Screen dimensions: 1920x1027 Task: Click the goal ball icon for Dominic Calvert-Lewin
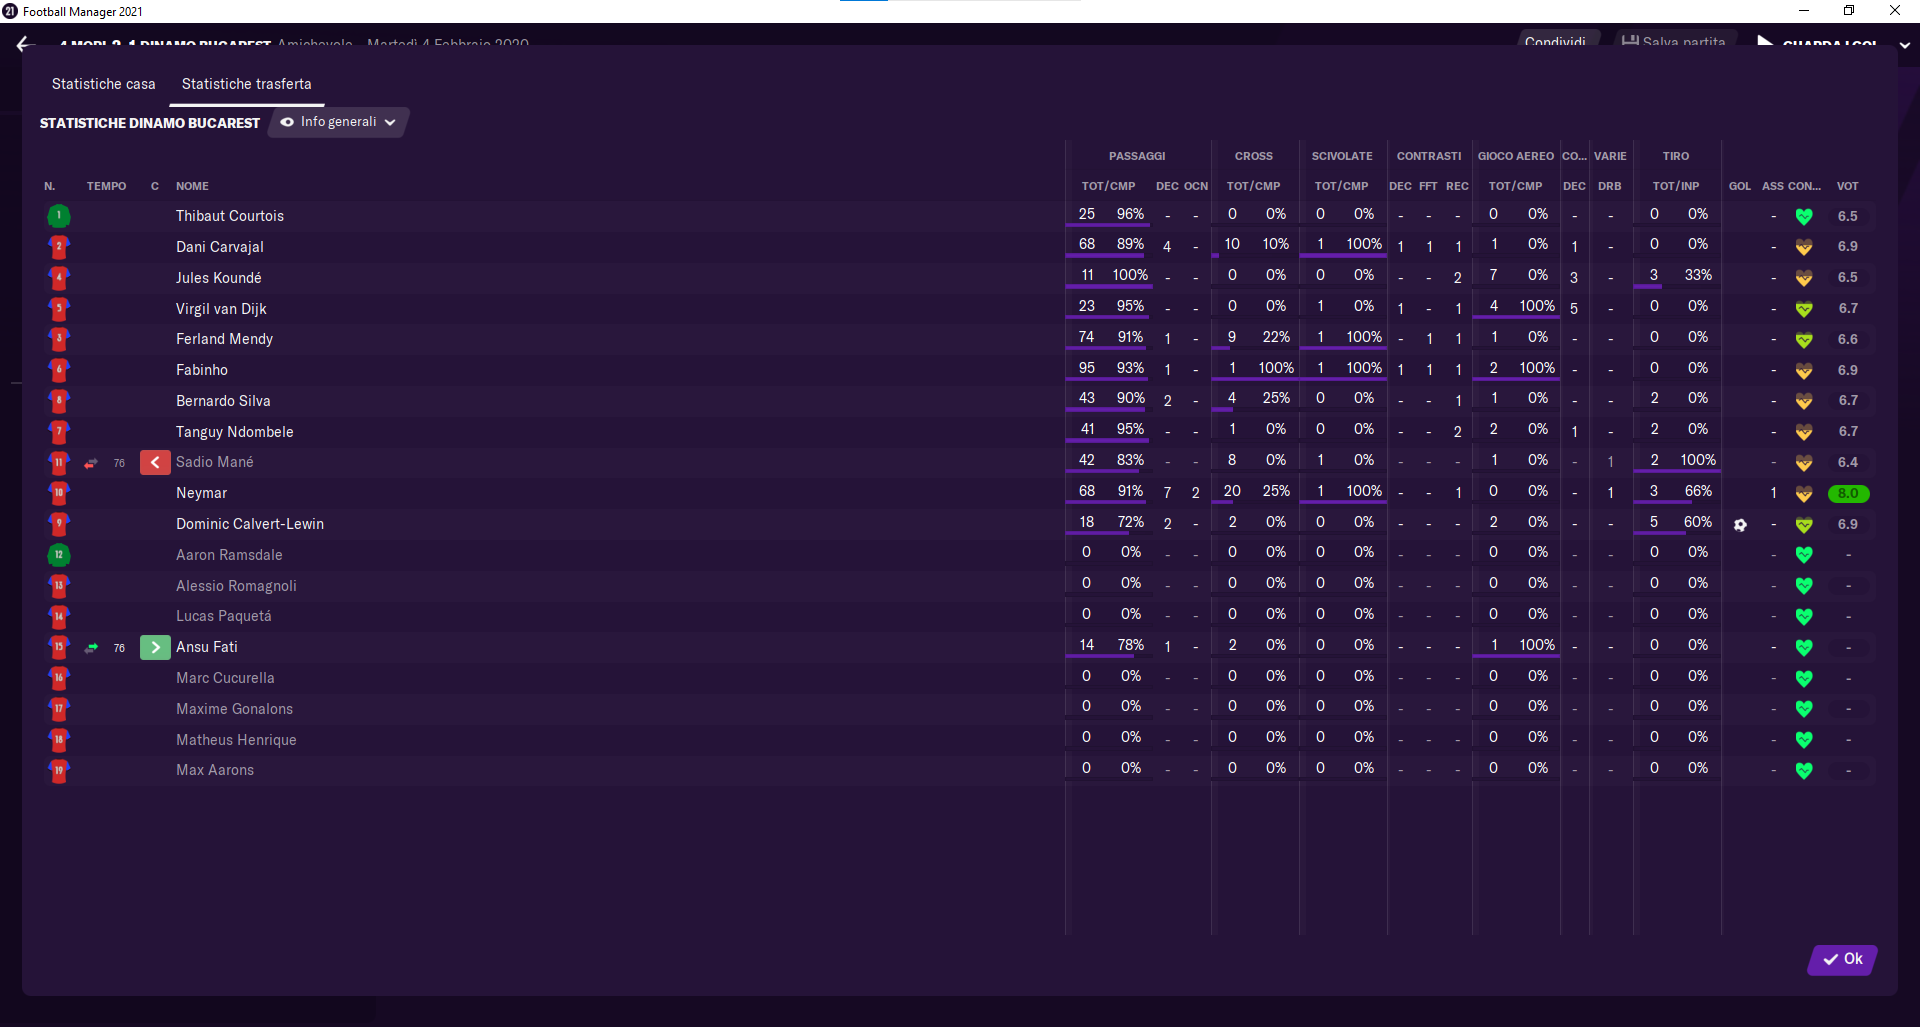pyautogui.click(x=1740, y=525)
